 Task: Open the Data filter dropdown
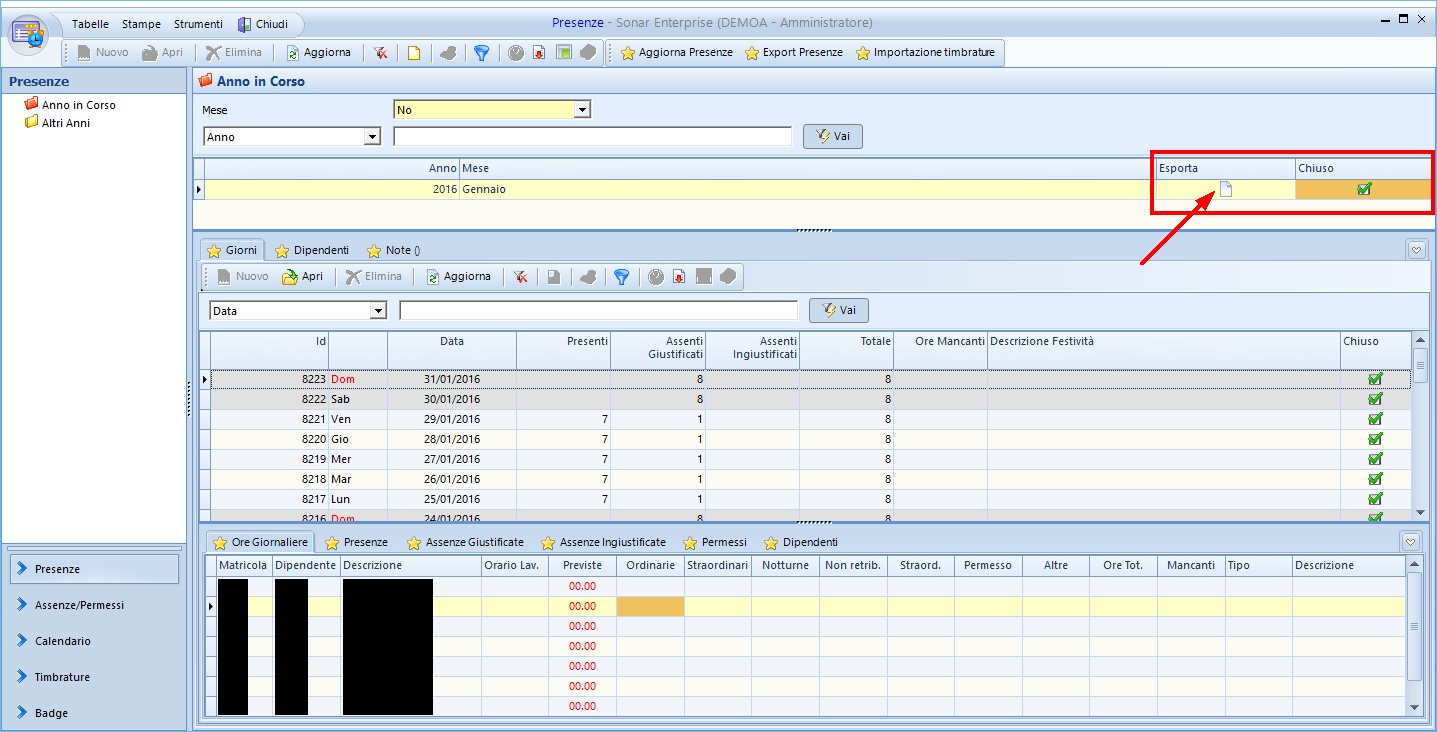pos(378,311)
